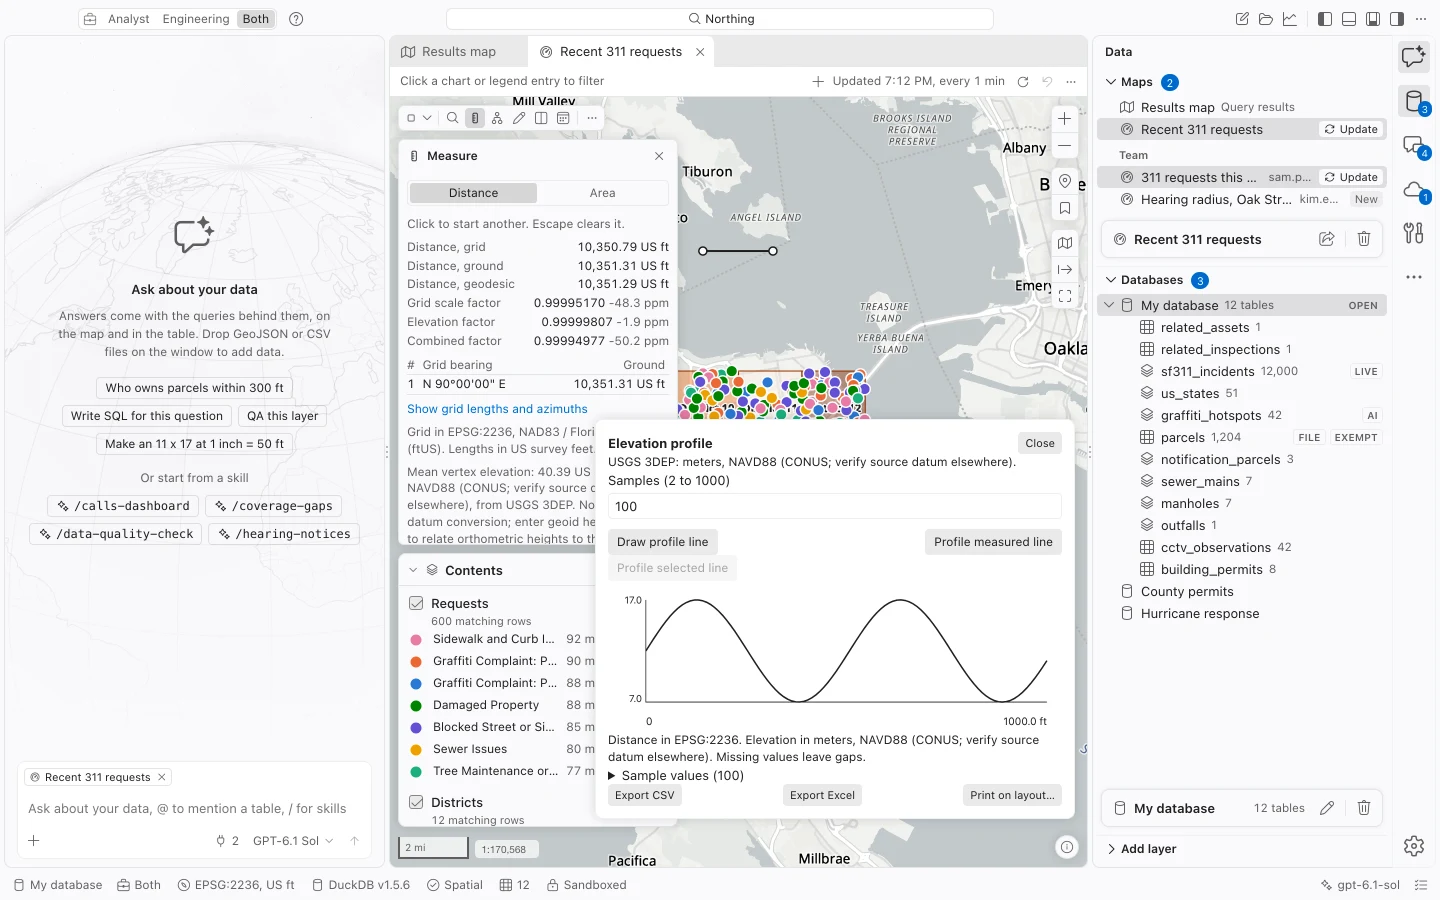1440x900 pixels.
Task: Enter fullscreen map with the expand icon
Action: coord(1065,296)
